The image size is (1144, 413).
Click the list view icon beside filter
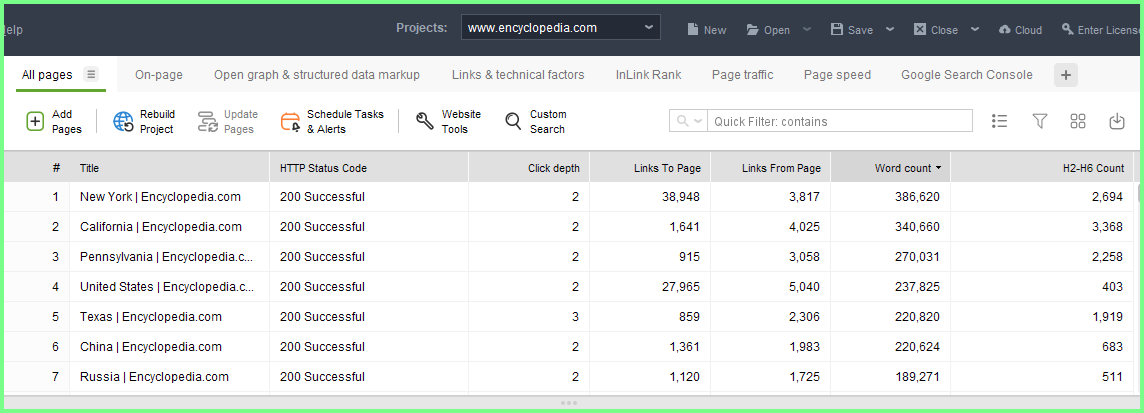(x=1000, y=121)
